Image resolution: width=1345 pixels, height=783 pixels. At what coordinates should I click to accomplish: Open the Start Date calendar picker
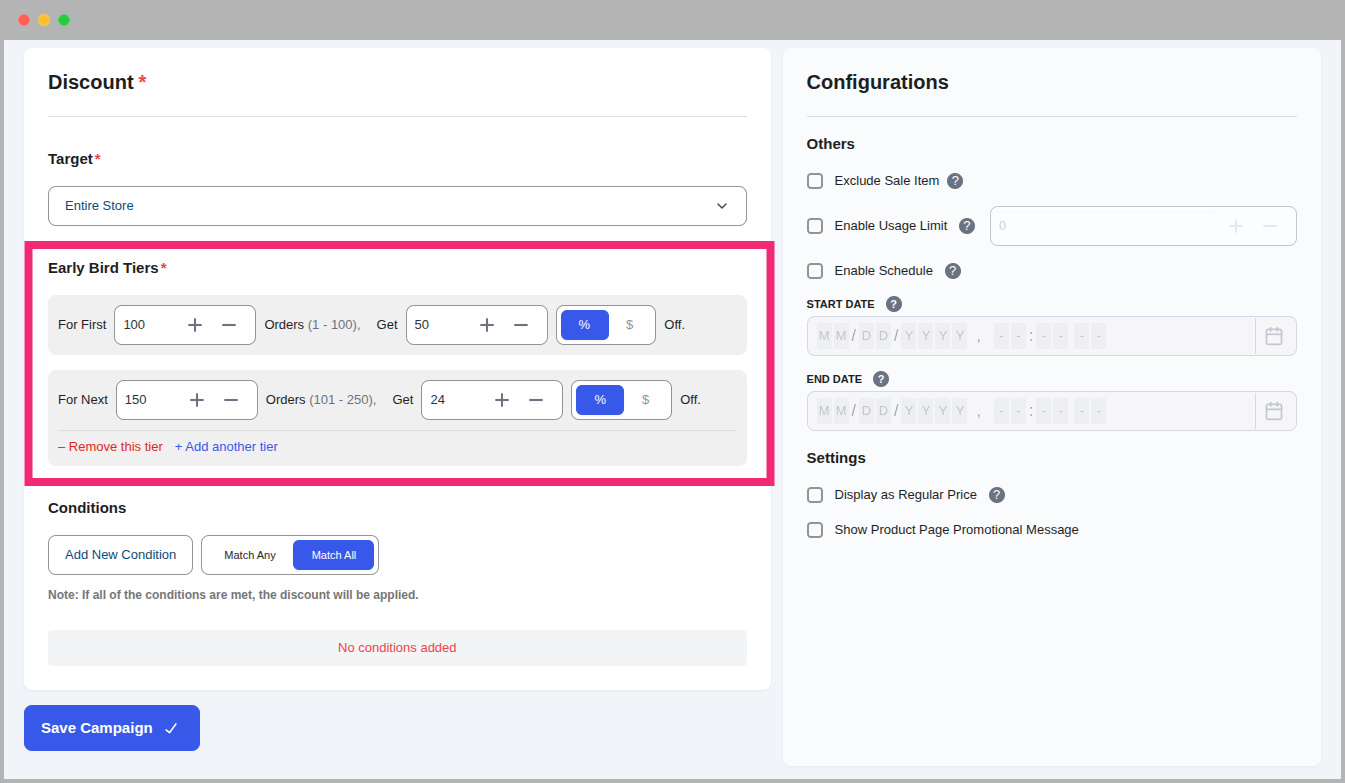1274,336
